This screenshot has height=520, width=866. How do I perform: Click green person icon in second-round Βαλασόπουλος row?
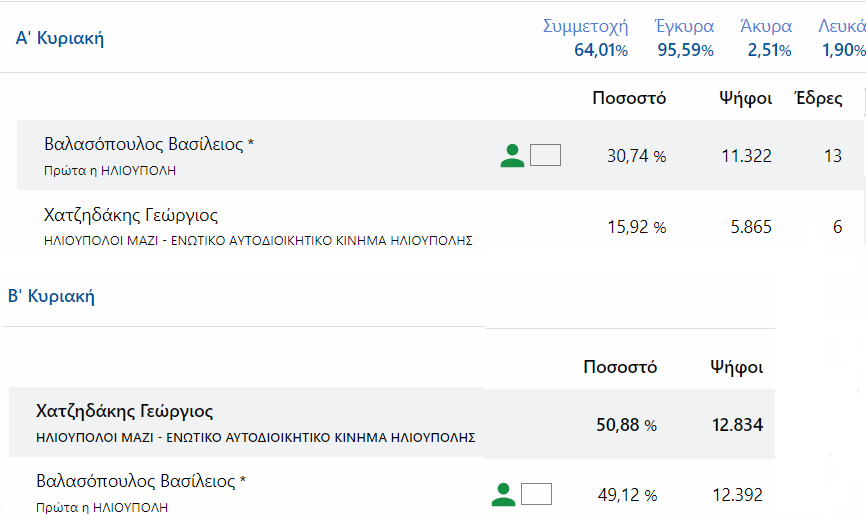click(x=503, y=494)
